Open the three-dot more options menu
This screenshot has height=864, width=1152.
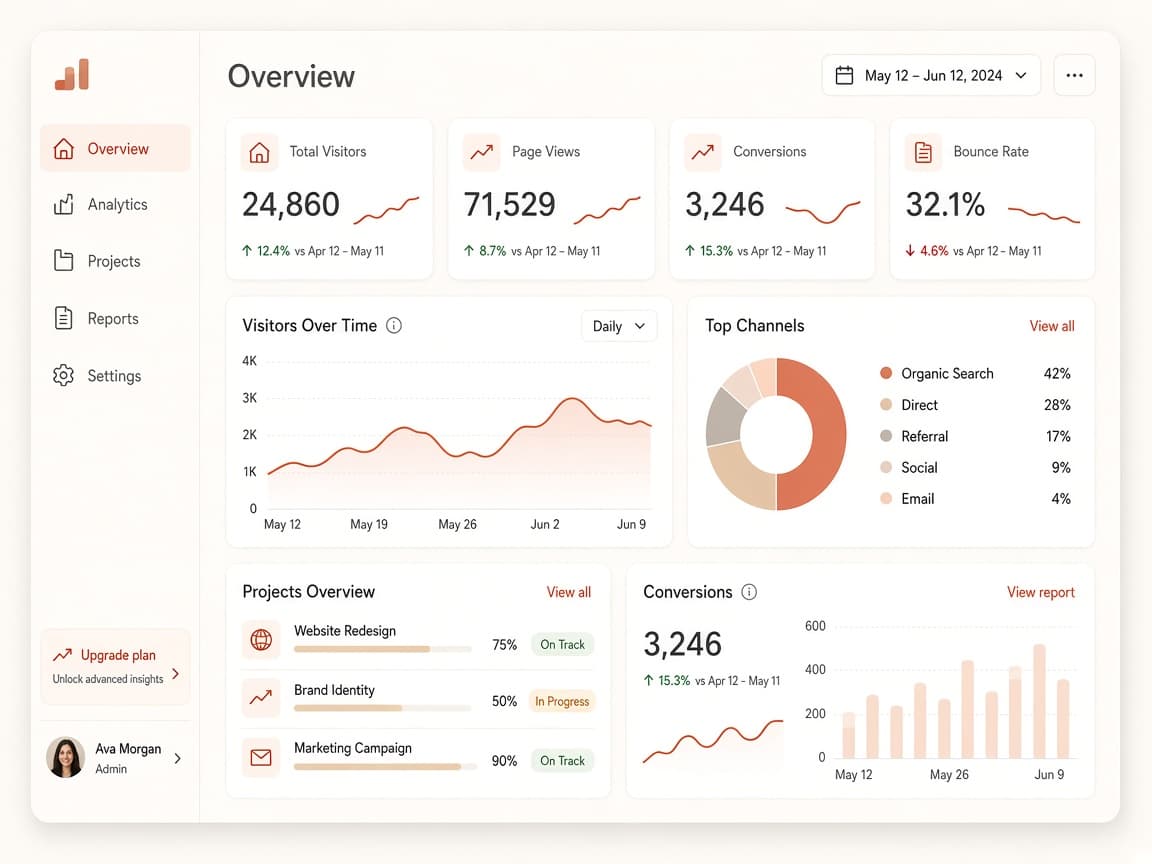pos(1074,75)
